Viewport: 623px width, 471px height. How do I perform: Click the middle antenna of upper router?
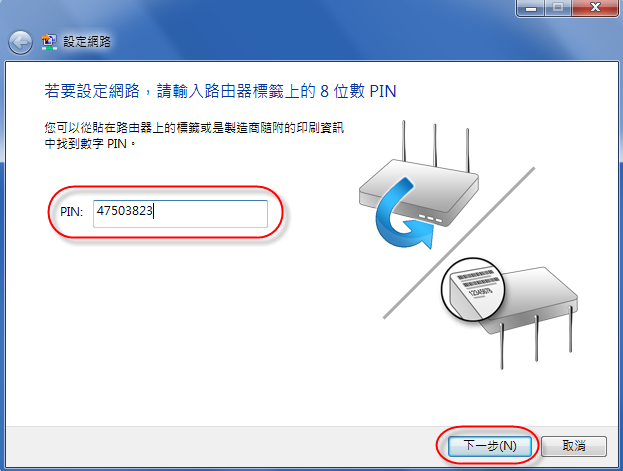click(435, 145)
